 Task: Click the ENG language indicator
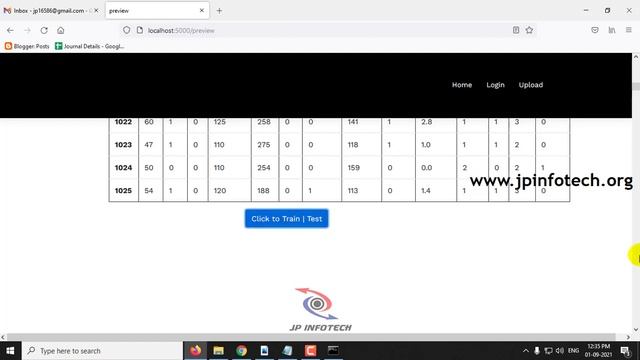(x=573, y=351)
